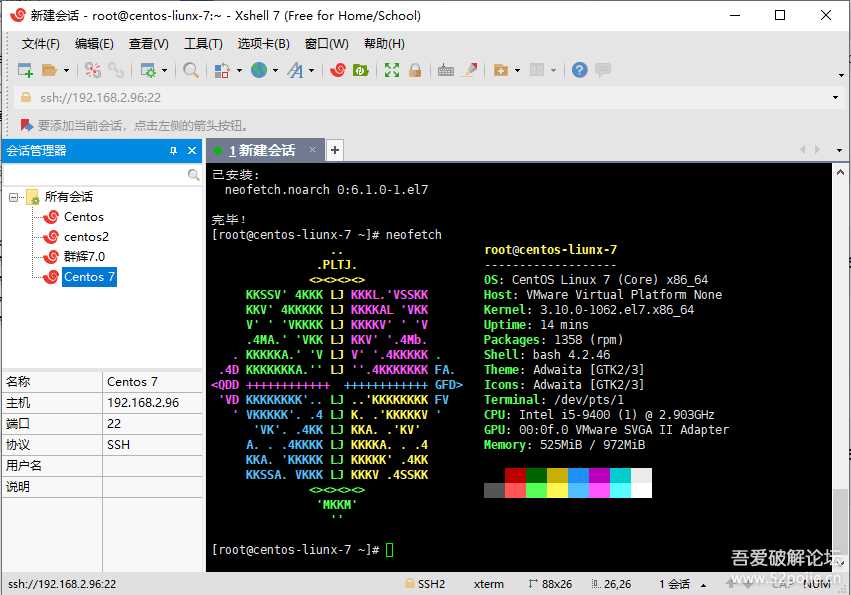Click the red disconnect icon in toolbar
The image size is (851, 595).
(93, 70)
